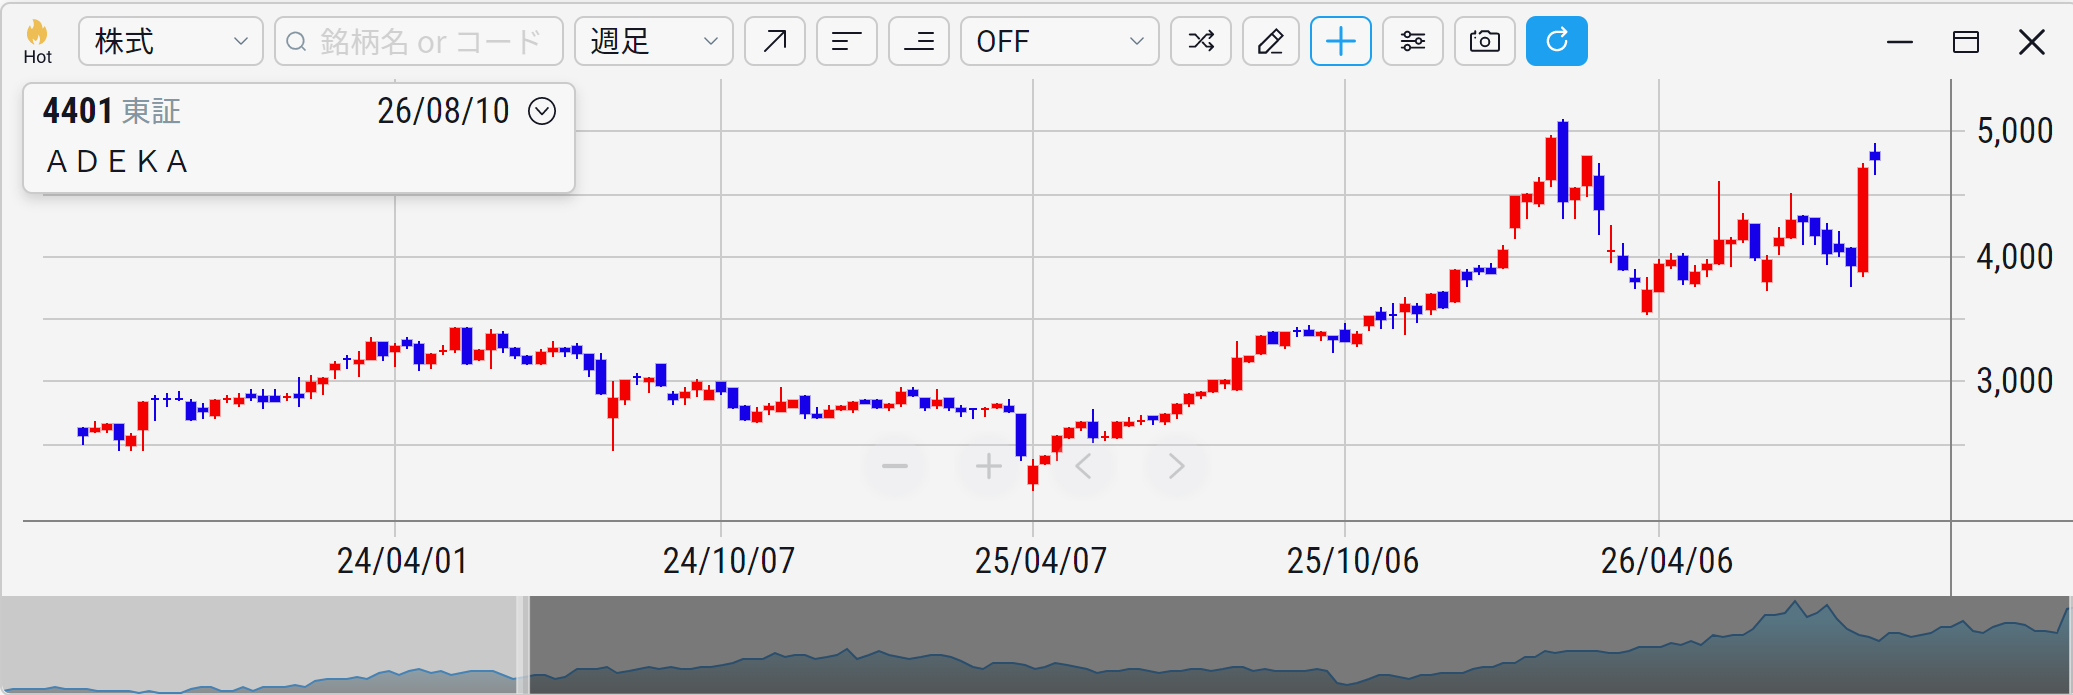Open the 株式 asset type dropdown
The height and width of the screenshot is (695, 2073).
171,41
